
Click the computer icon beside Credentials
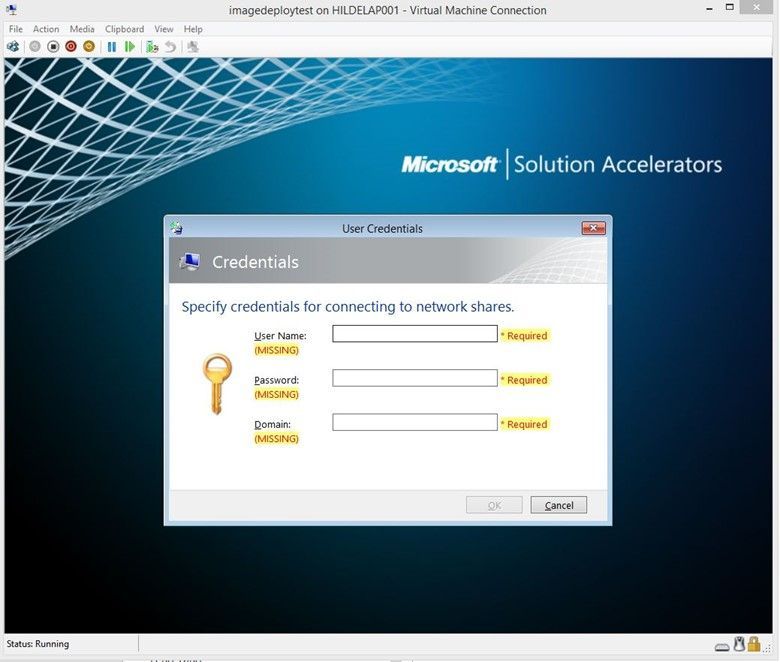coord(190,262)
